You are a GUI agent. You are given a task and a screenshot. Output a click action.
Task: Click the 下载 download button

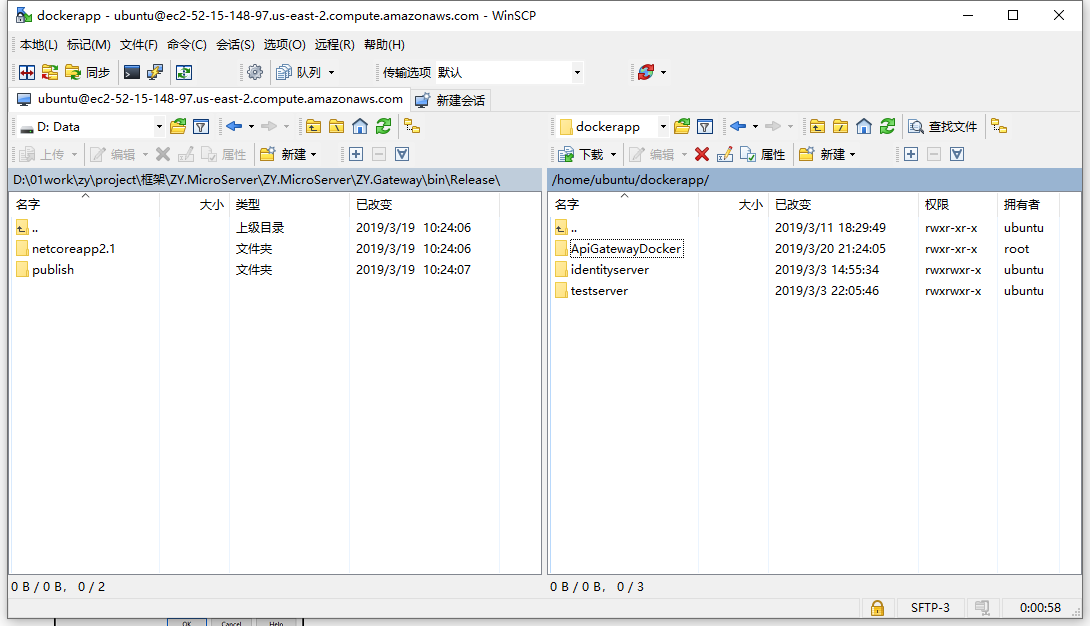pyautogui.click(x=581, y=154)
